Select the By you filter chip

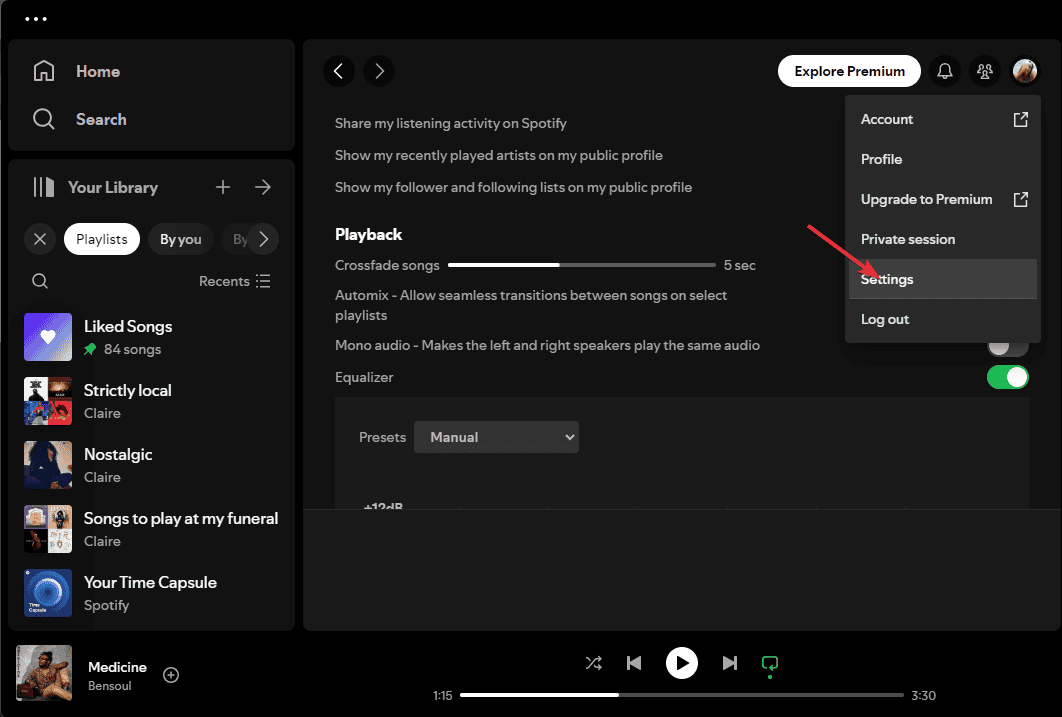(x=180, y=239)
